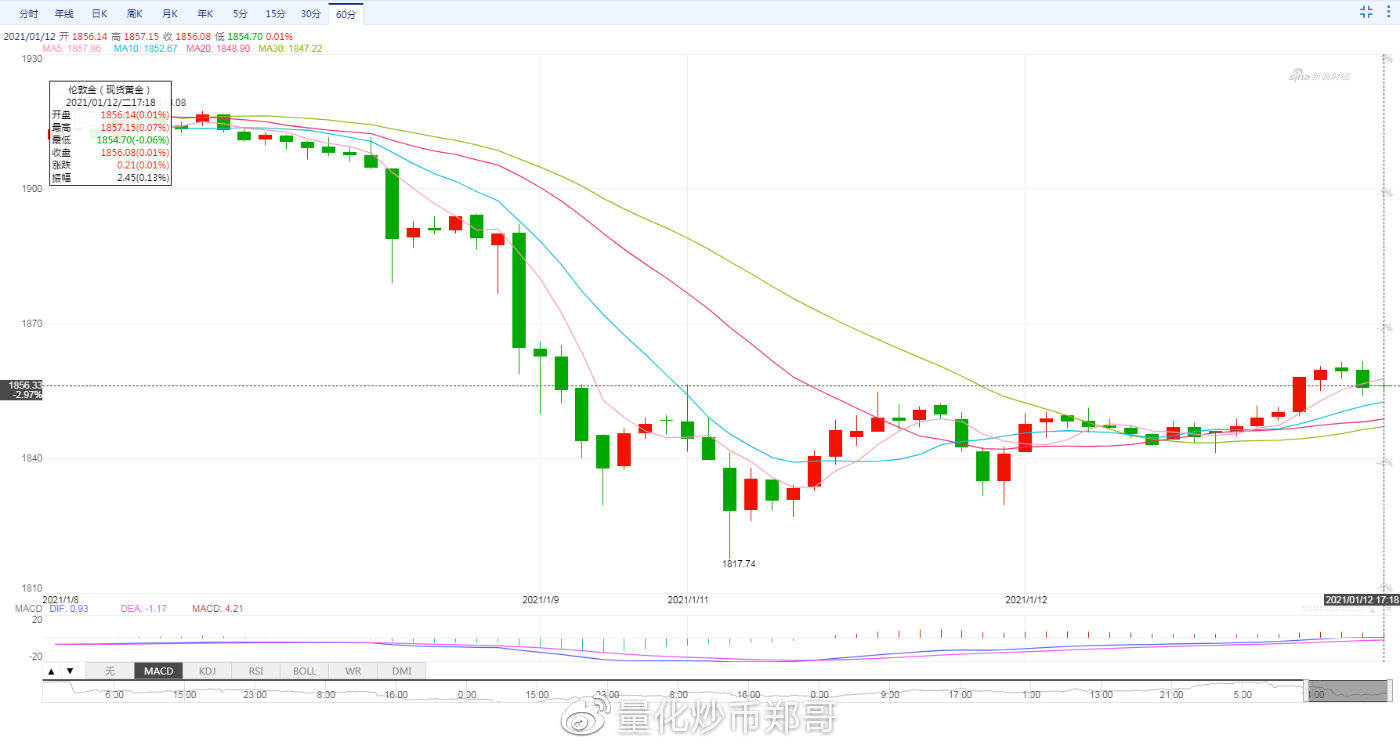Click the candle labeled low 1817.74
The width and height of the screenshot is (1400, 751).
point(730,490)
